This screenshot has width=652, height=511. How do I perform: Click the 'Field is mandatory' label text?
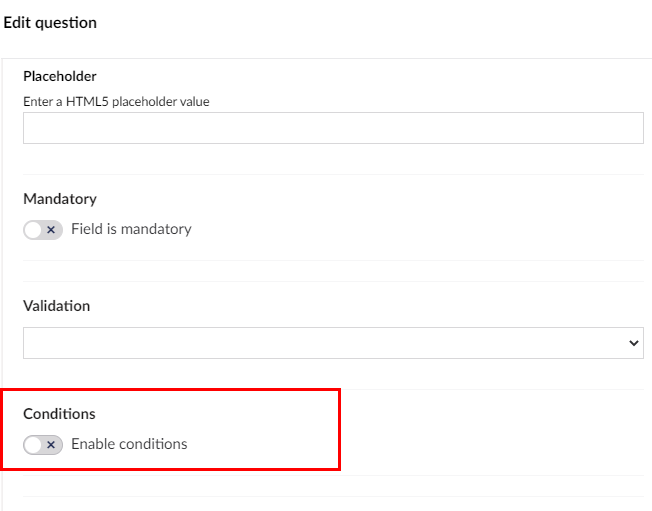pos(131,229)
